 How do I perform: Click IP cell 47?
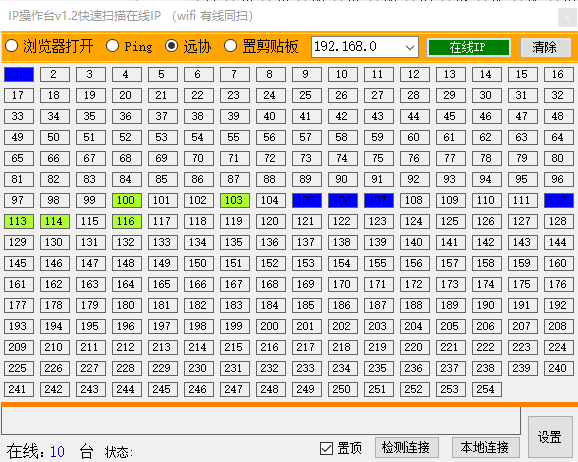pyautogui.click(x=523, y=117)
